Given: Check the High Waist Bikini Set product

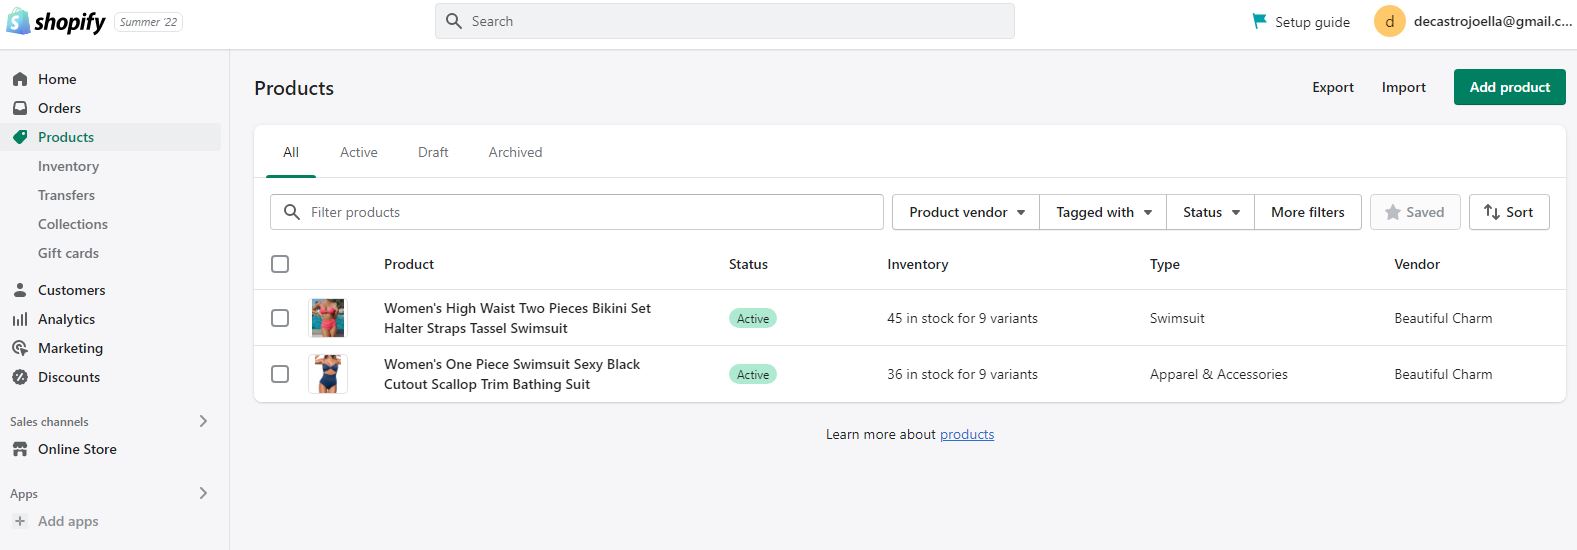Looking at the screenshot, I should pyautogui.click(x=280, y=318).
